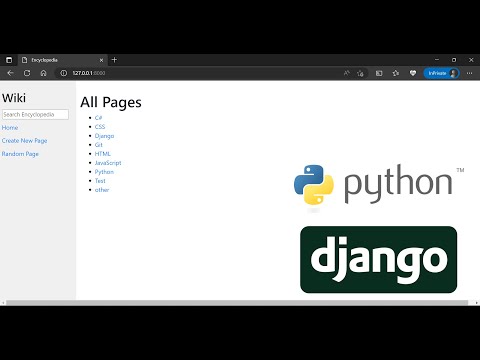Open the Django entry link

[x=104, y=136]
